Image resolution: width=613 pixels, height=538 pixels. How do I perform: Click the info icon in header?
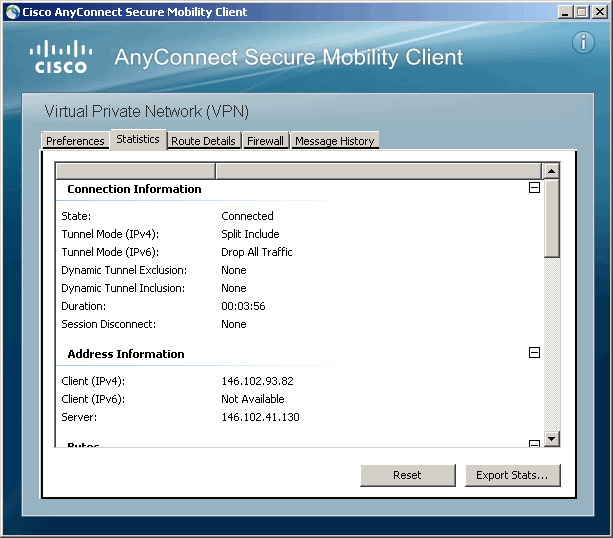tap(583, 43)
